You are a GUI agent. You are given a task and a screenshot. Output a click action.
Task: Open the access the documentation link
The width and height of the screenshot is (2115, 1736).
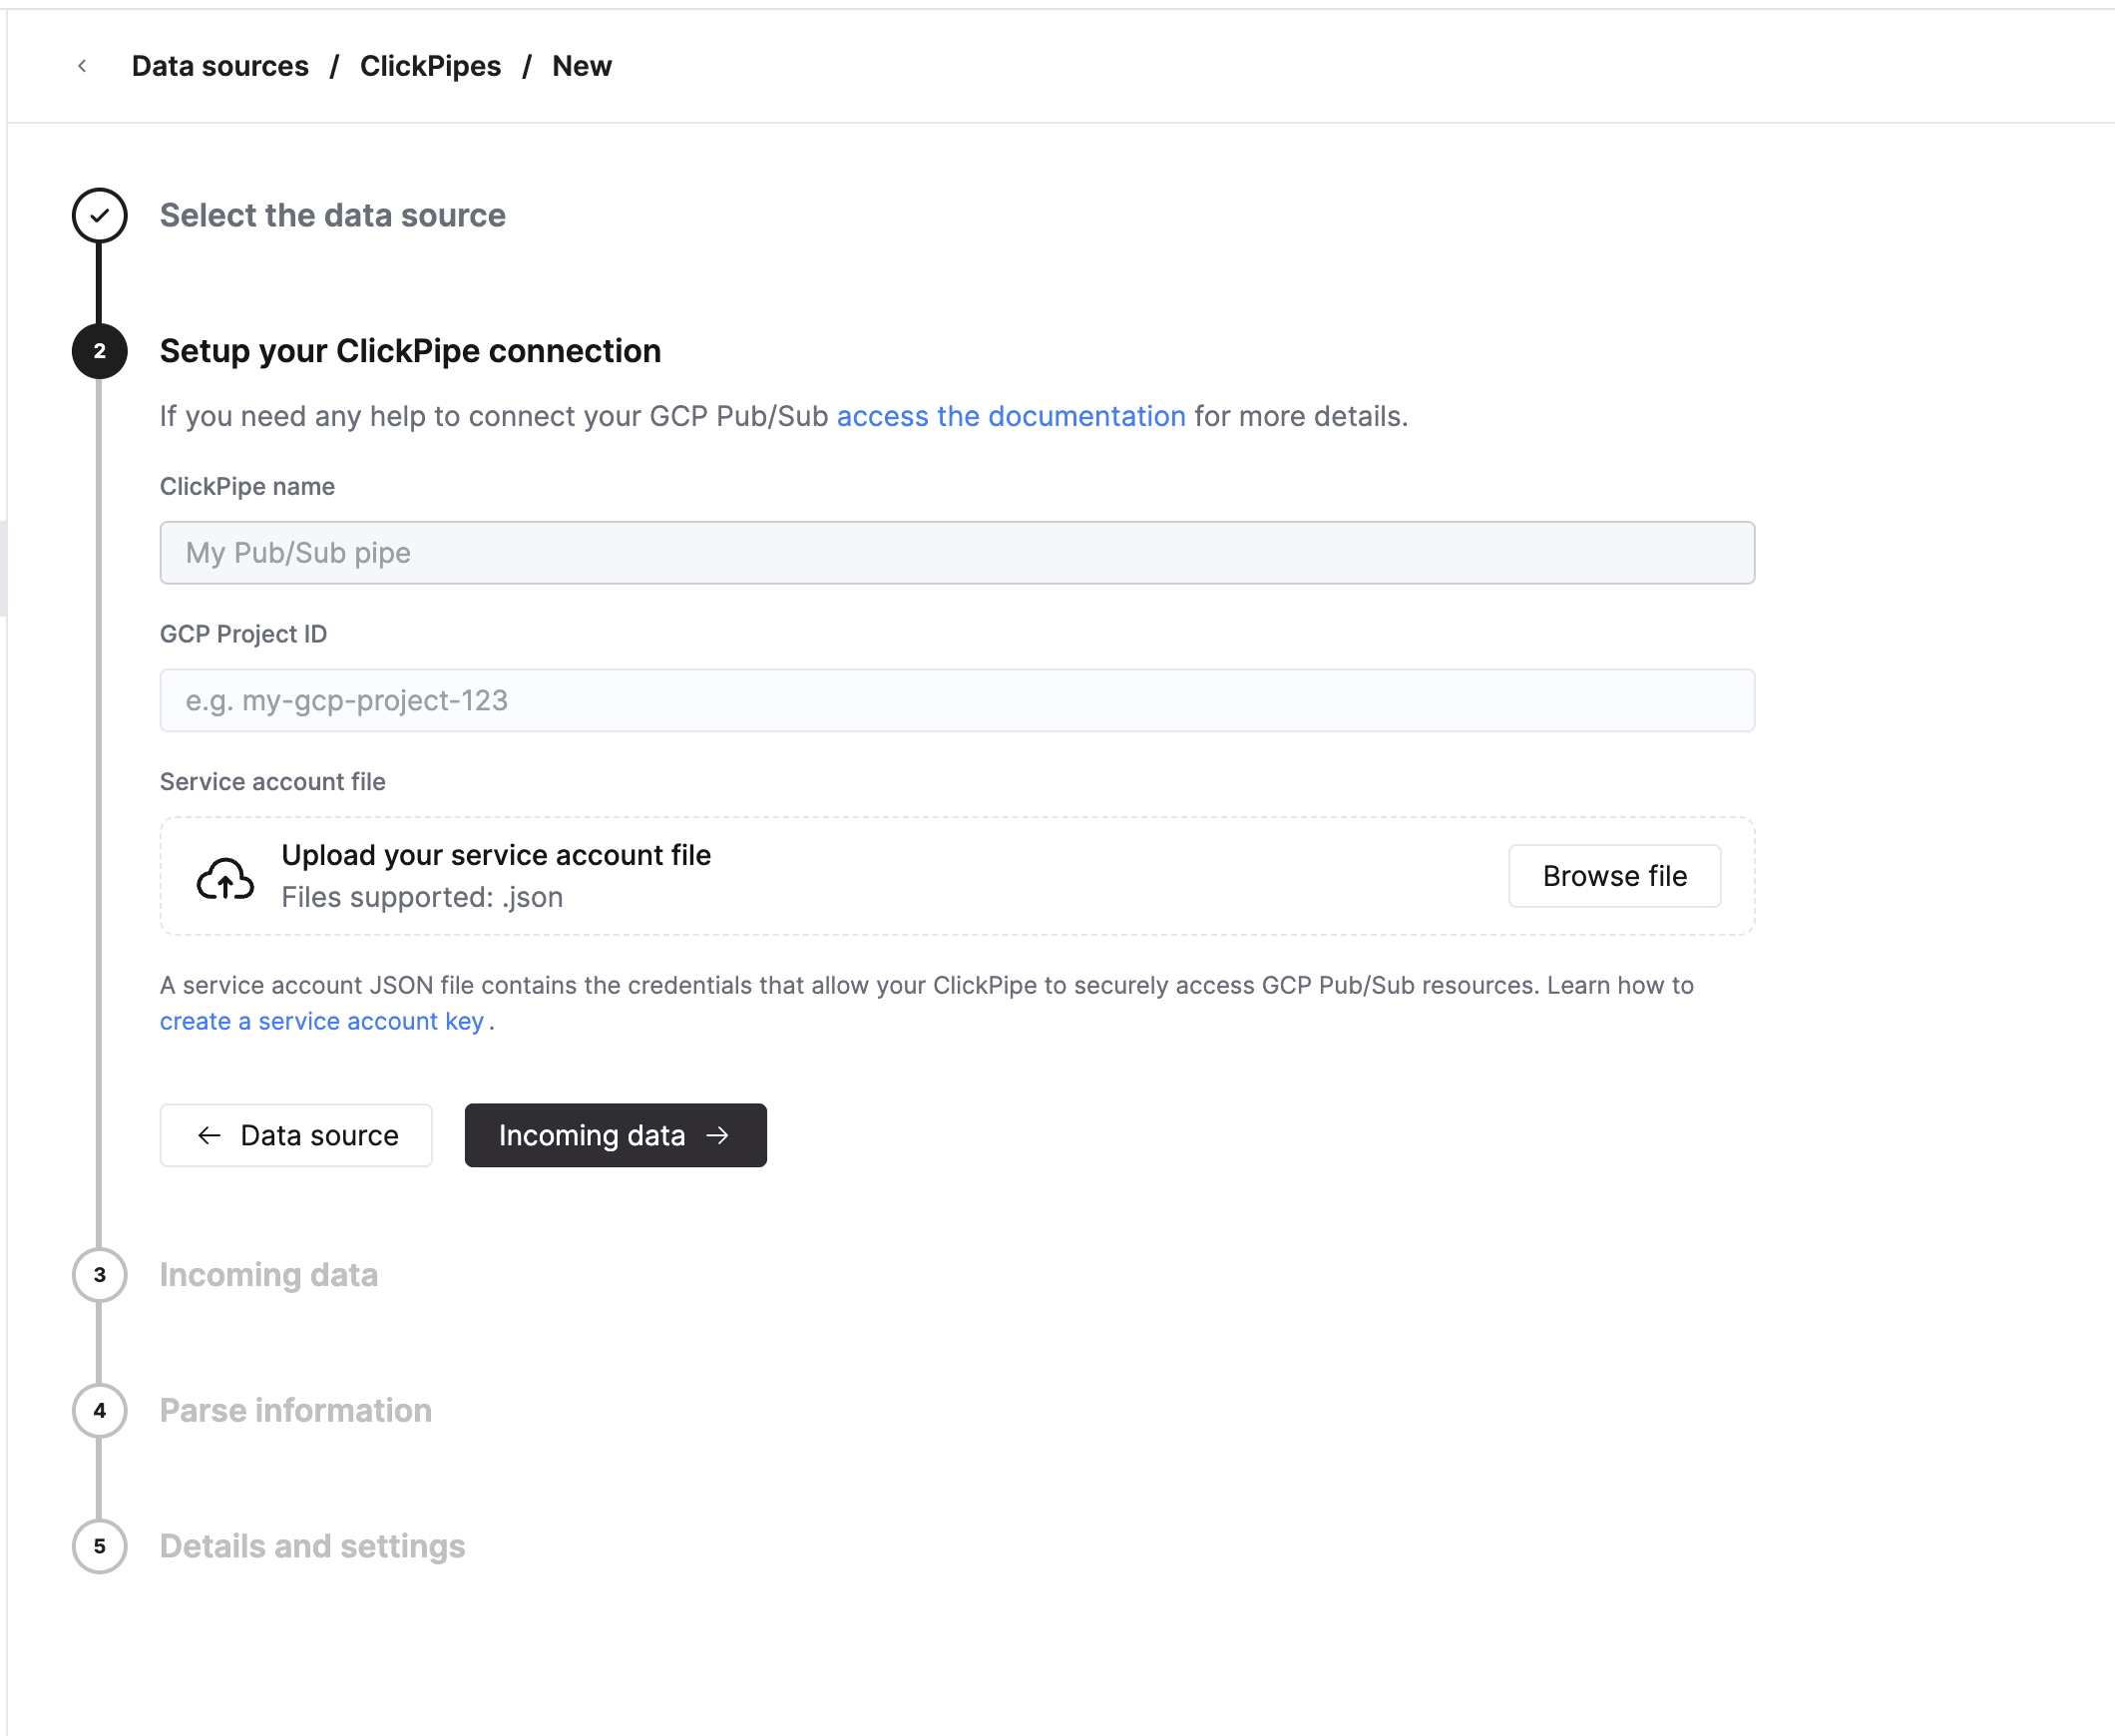click(1011, 416)
